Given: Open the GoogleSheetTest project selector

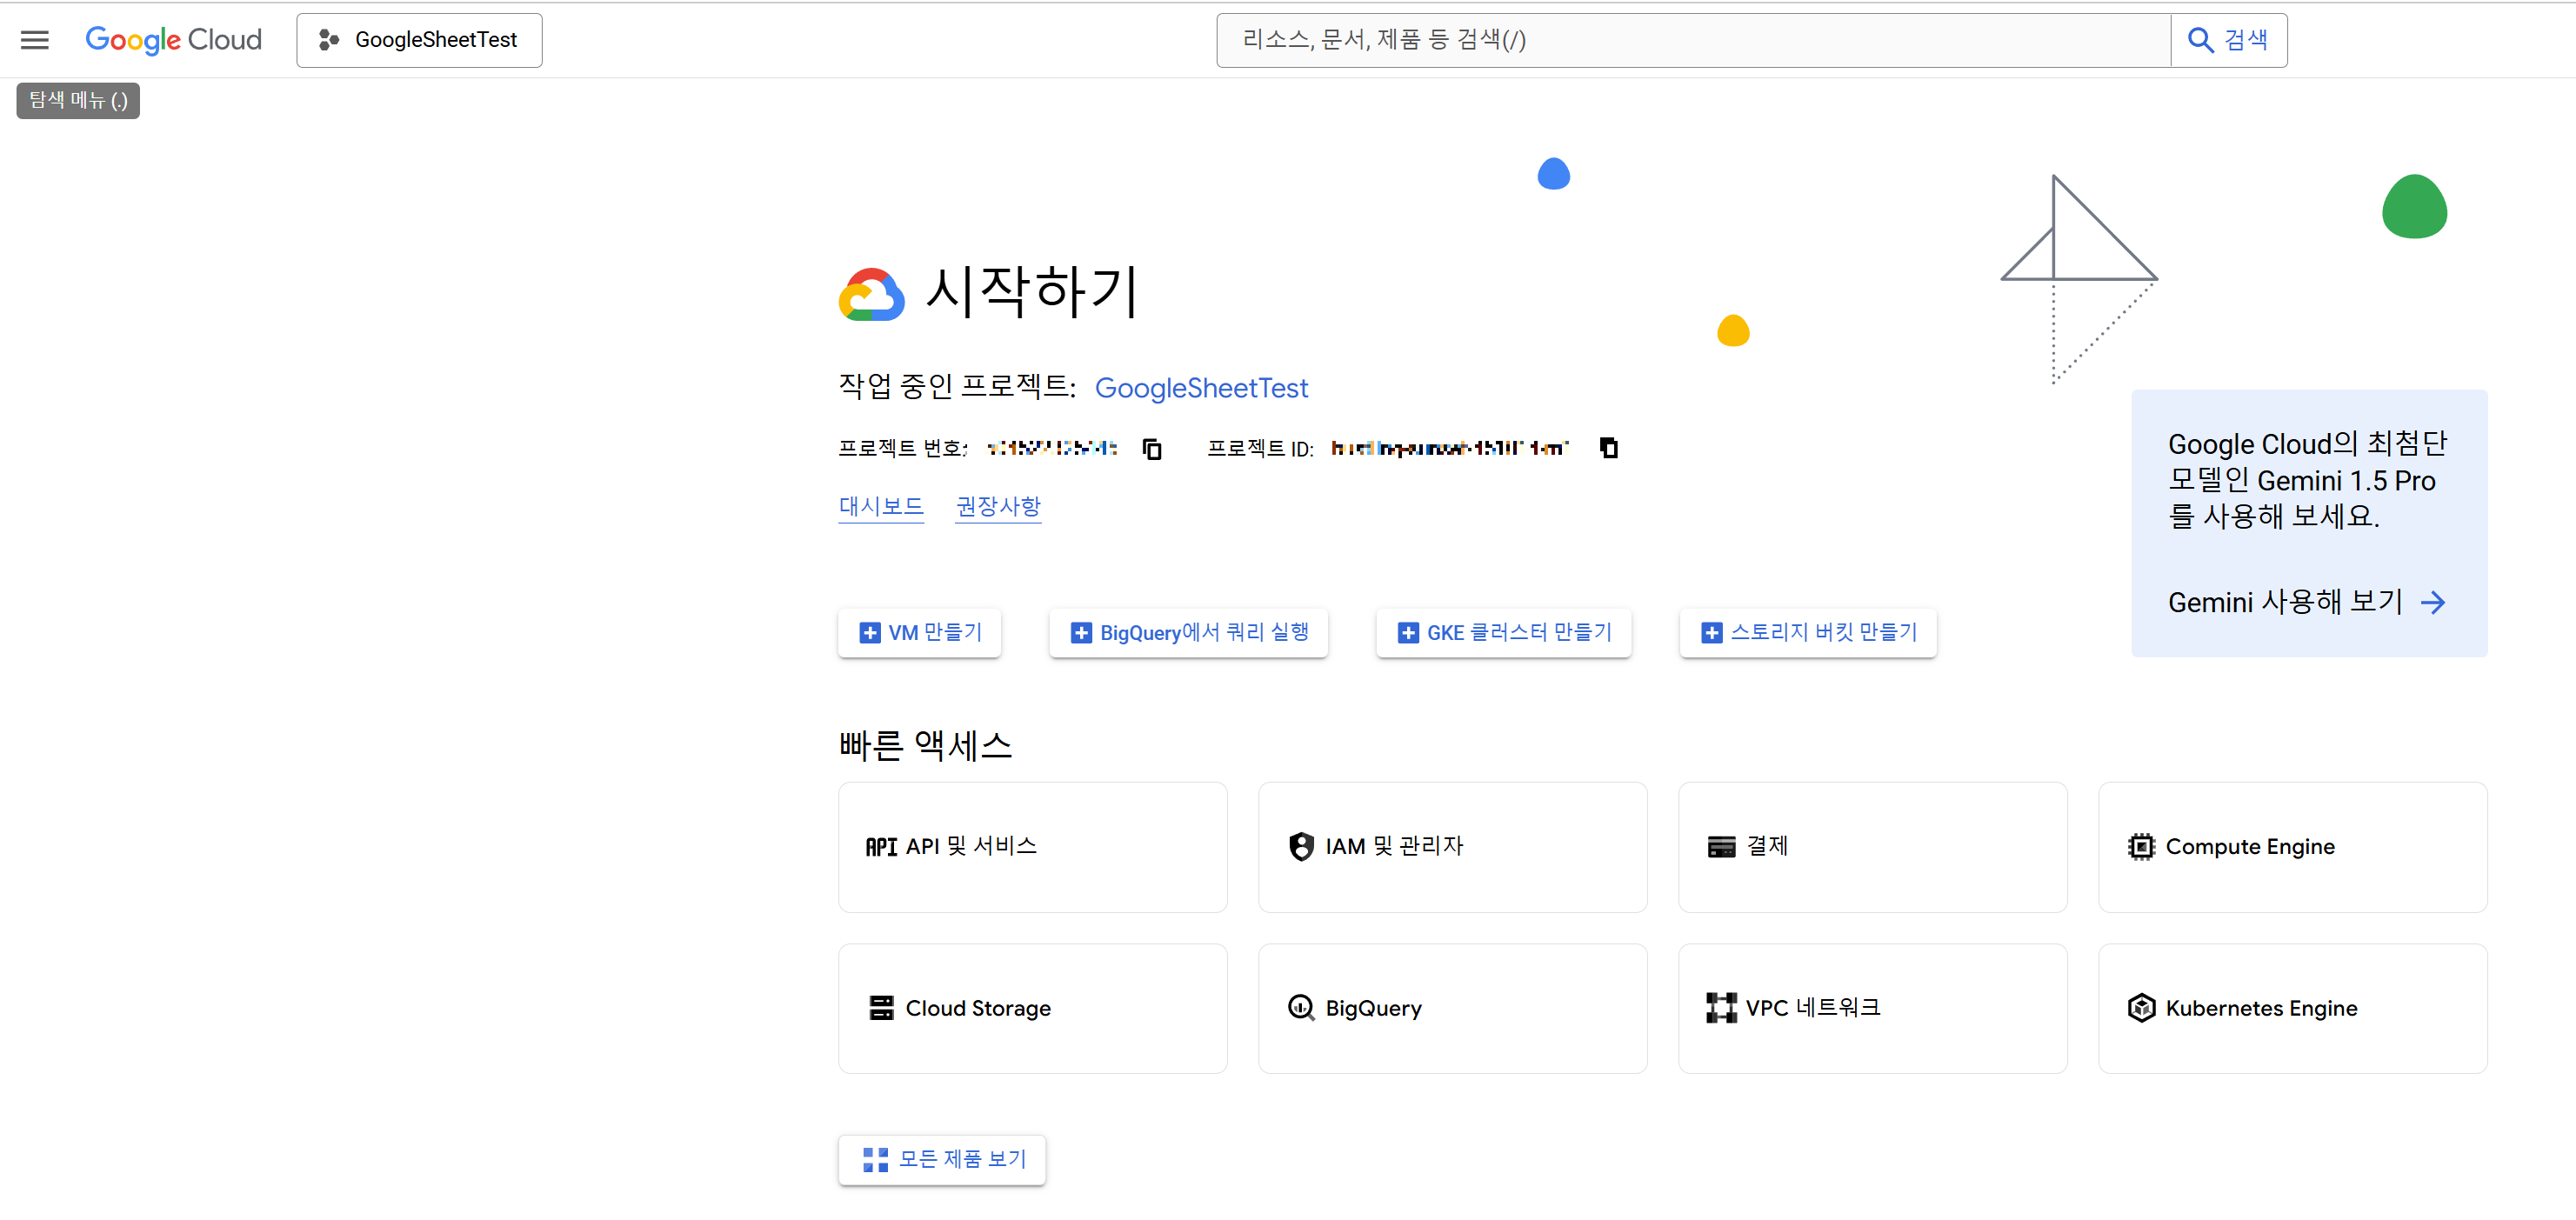Looking at the screenshot, I should (x=419, y=40).
